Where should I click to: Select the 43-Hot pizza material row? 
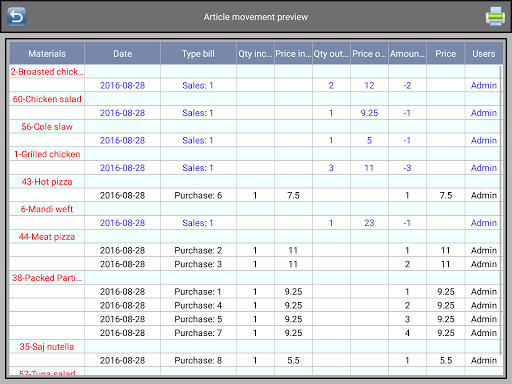click(255, 182)
